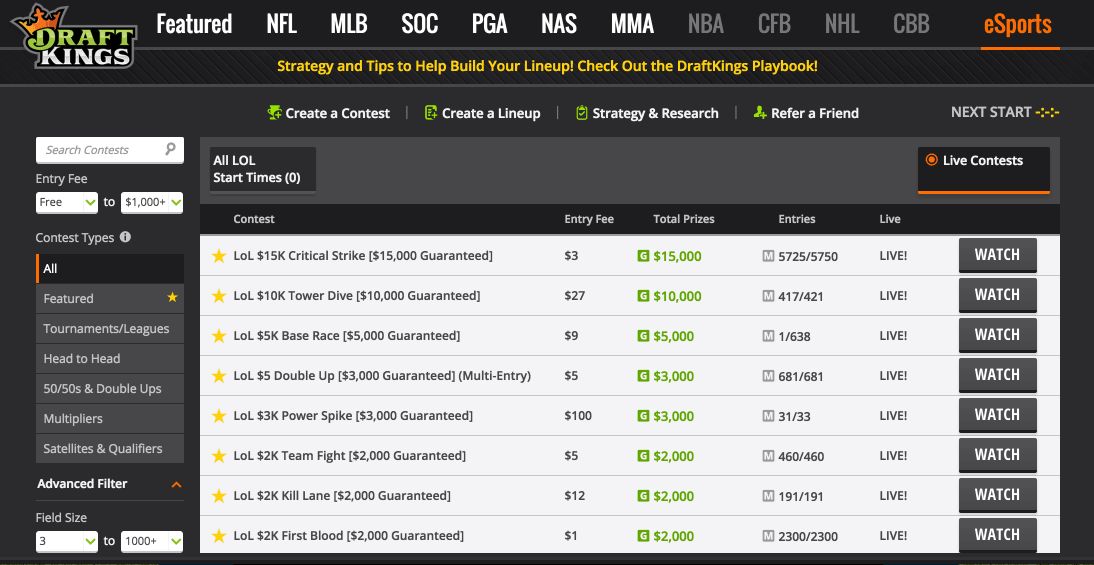
Task: Click the All LOL Start Times filter
Action: coord(262,170)
